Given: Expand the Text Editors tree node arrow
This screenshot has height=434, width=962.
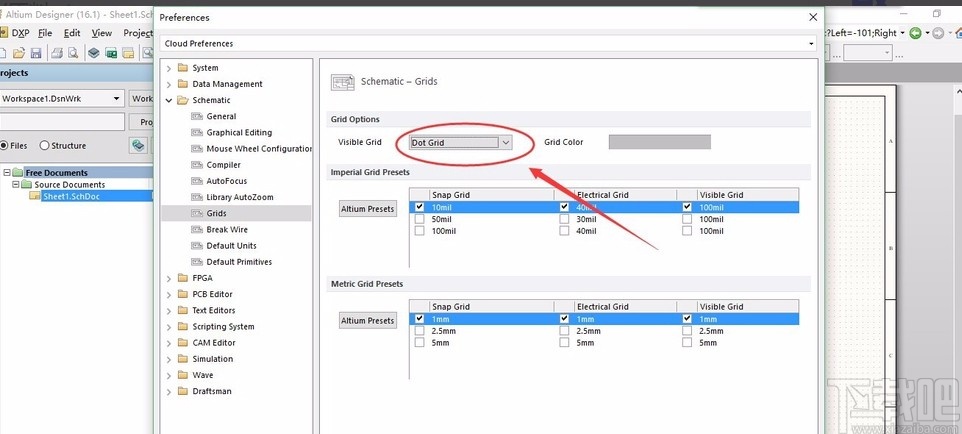Looking at the screenshot, I should (169, 310).
